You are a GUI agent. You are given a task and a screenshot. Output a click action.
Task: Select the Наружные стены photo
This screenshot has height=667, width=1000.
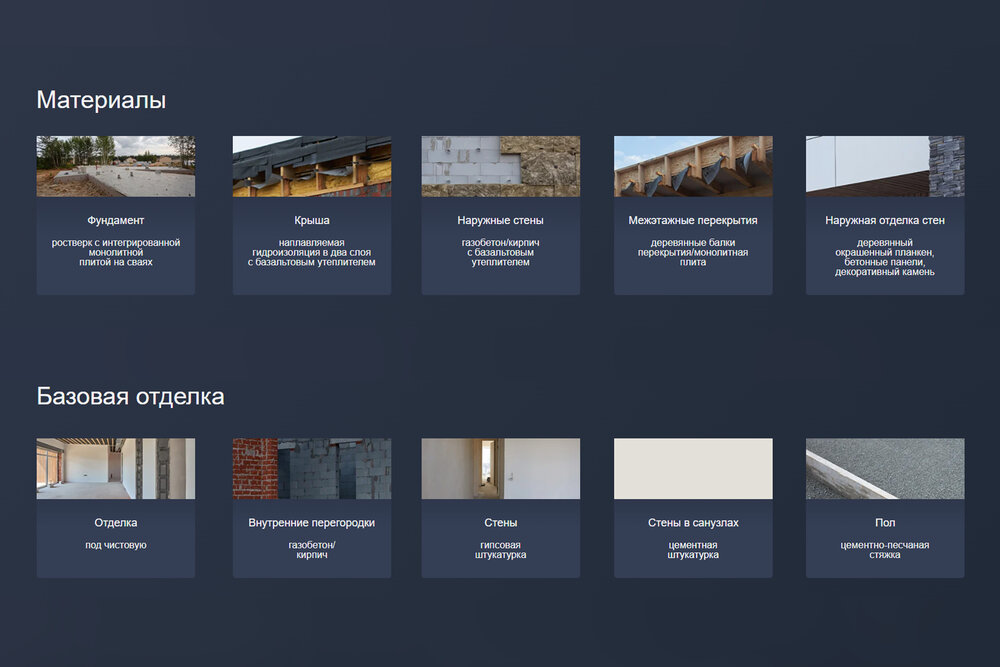[501, 166]
